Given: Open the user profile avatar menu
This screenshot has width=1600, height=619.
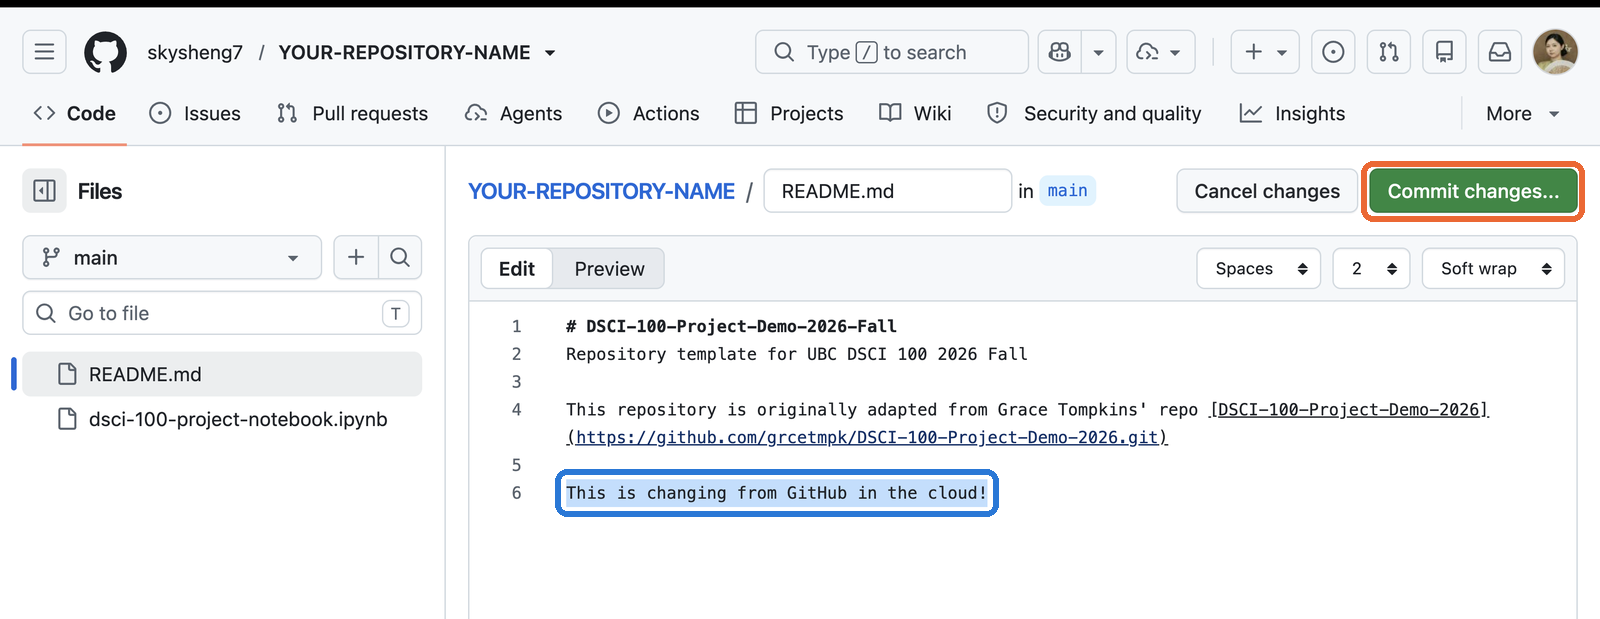Looking at the screenshot, I should pyautogui.click(x=1555, y=52).
